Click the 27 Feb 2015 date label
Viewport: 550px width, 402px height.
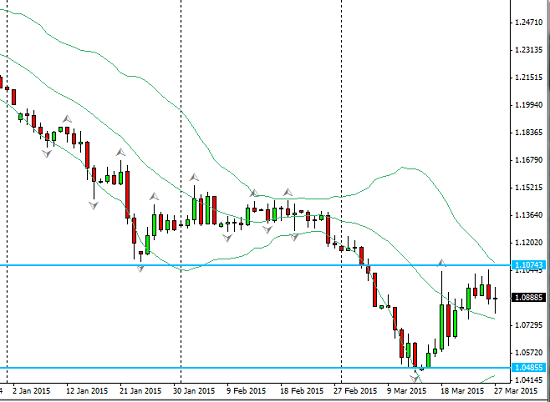click(355, 391)
